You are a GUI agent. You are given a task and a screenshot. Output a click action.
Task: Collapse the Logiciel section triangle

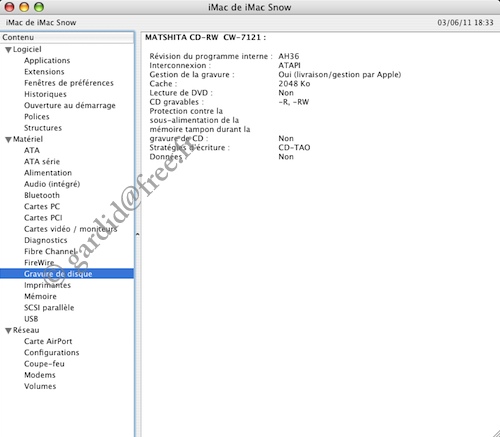pyautogui.click(x=8, y=50)
